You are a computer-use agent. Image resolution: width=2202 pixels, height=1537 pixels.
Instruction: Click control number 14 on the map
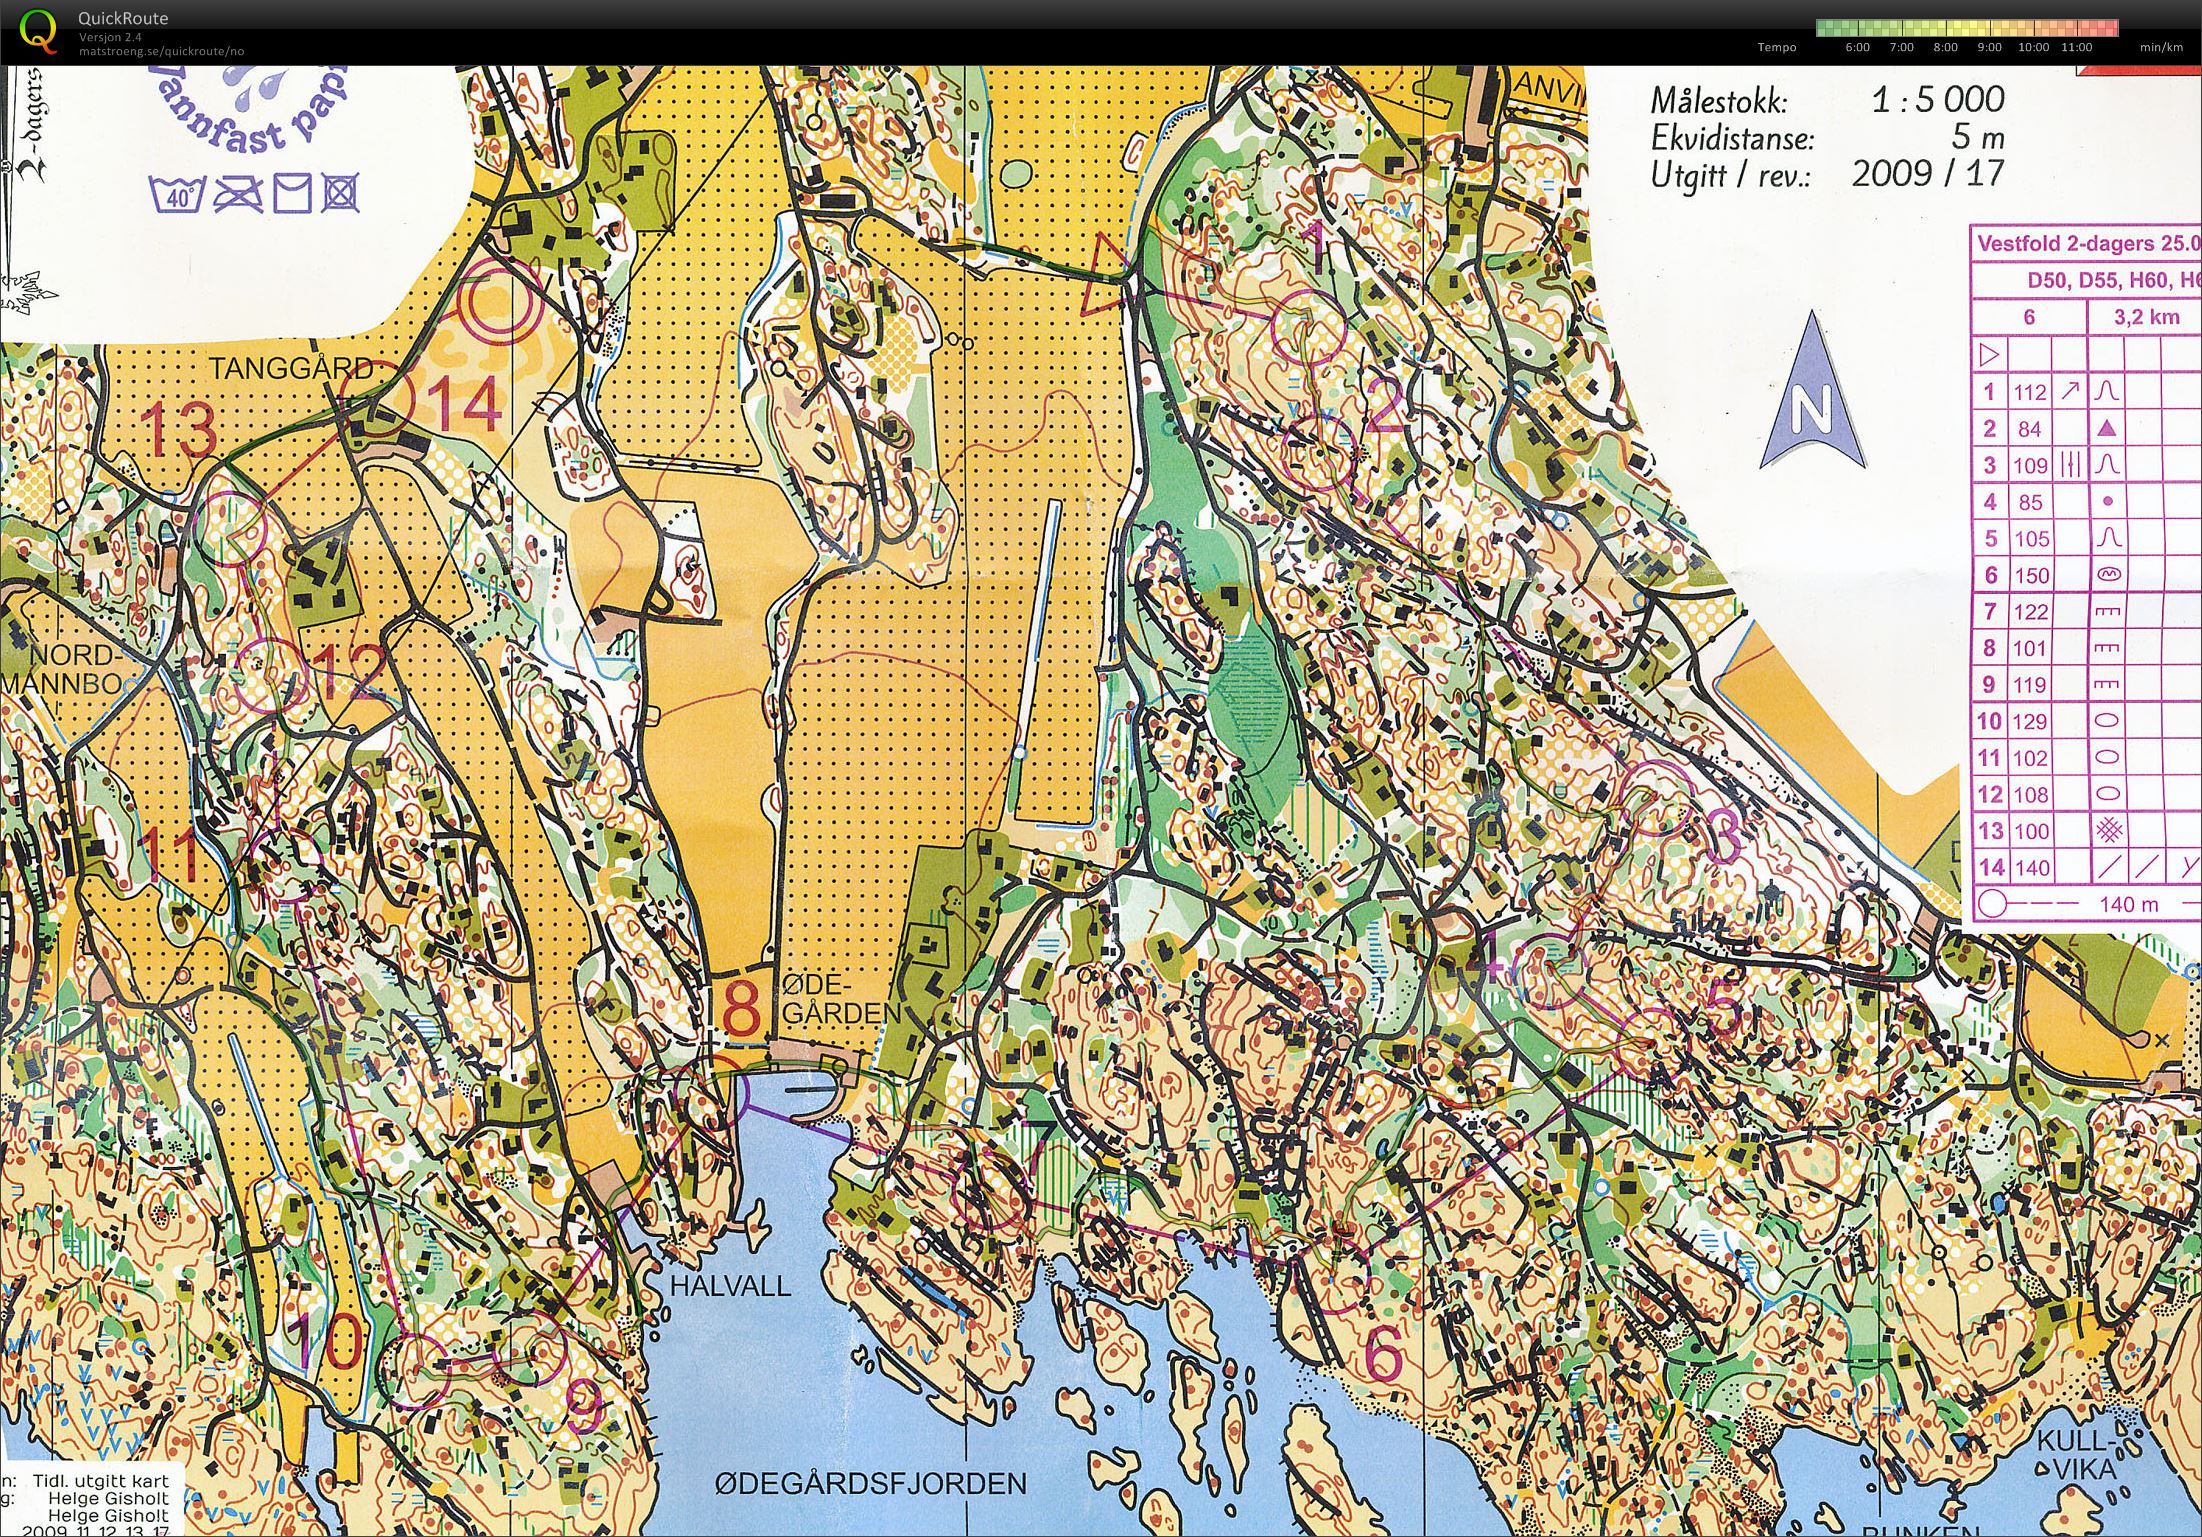tap(464, 405)
